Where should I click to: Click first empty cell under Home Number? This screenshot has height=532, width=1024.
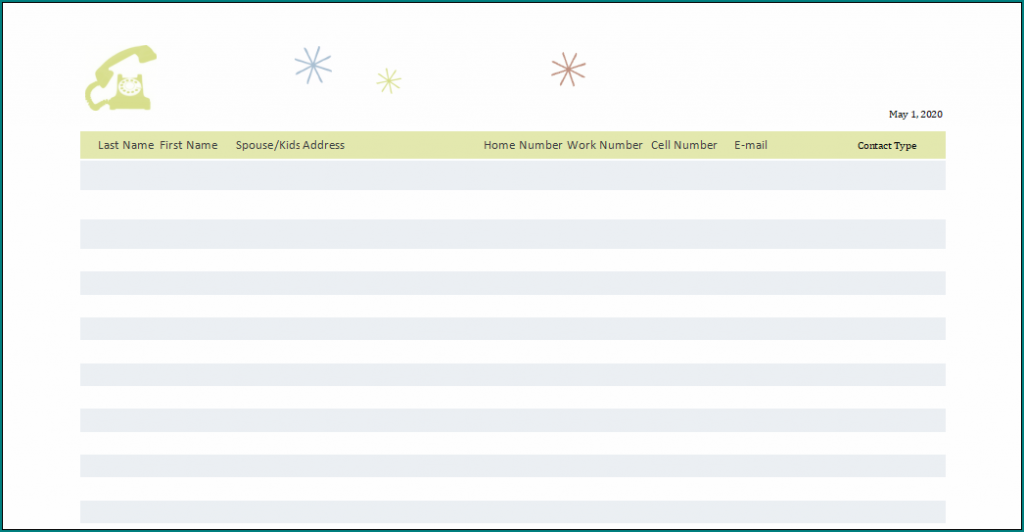pos(523,176)
